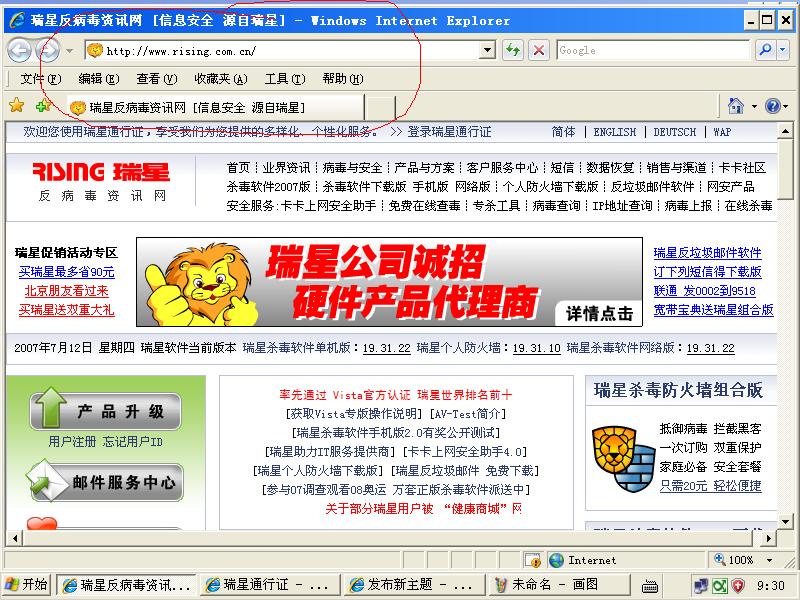Switch to 未命名 - 画图 taskbar window
800x600 pixels.
point(559,585)
